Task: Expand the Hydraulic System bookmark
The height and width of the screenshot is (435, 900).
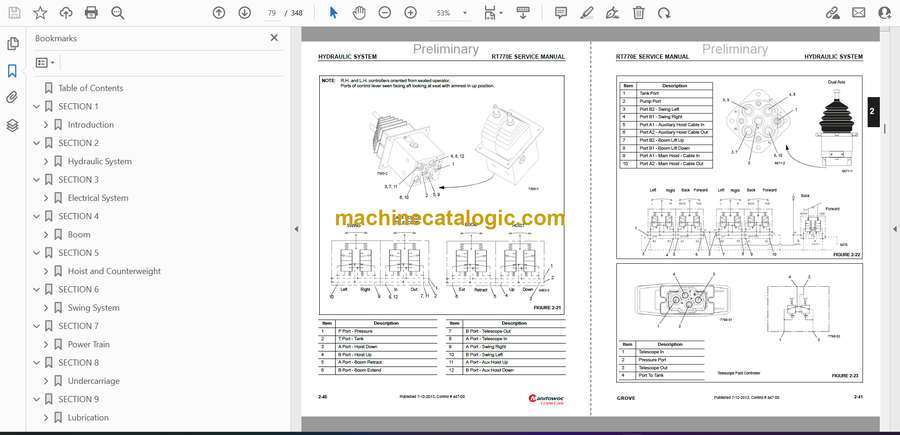Action: pos(46,161)
